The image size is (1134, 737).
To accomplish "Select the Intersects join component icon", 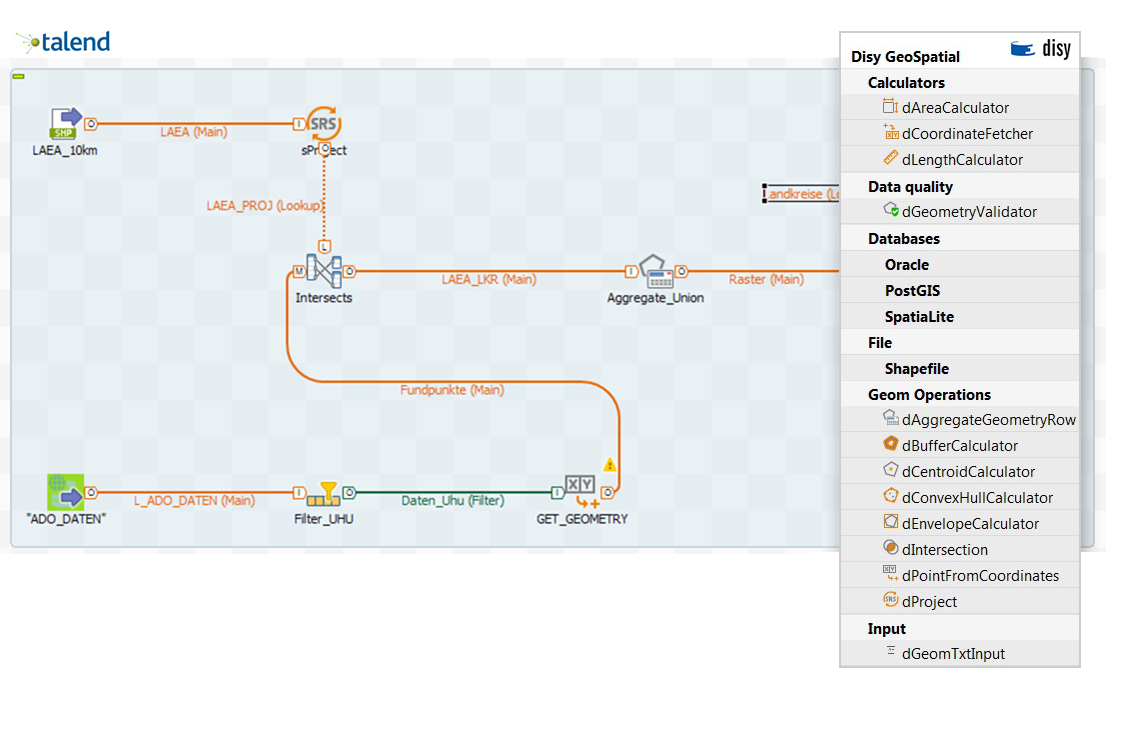I will coord(323,271).
